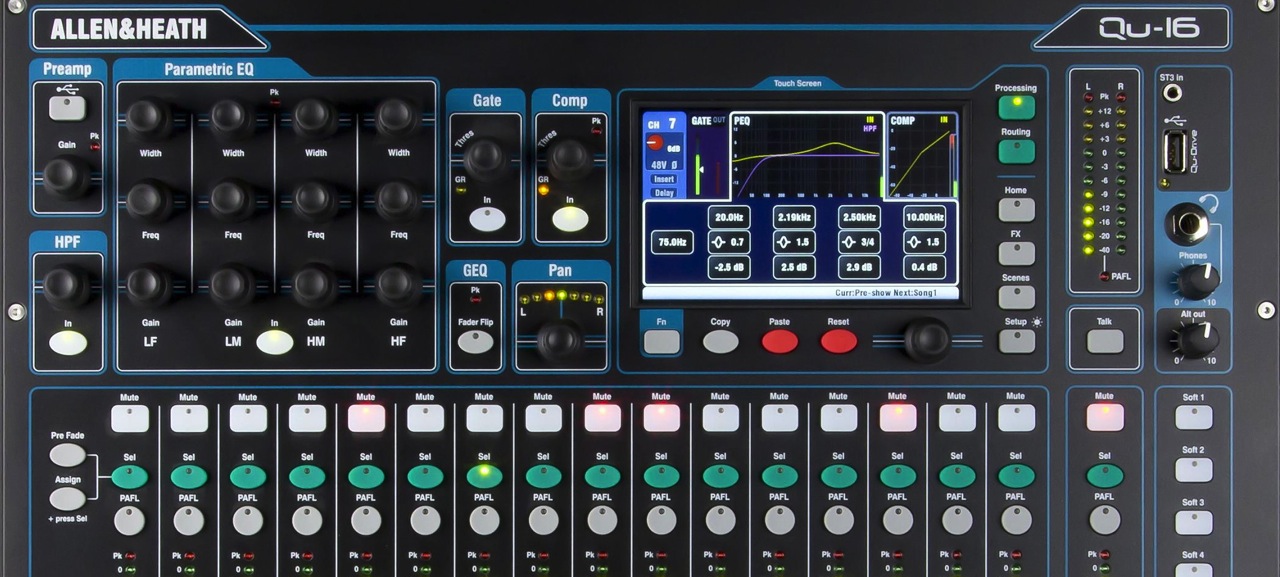Open the Scenes screen
The width and height of the screenshot is (1280, 577).
1016,297
